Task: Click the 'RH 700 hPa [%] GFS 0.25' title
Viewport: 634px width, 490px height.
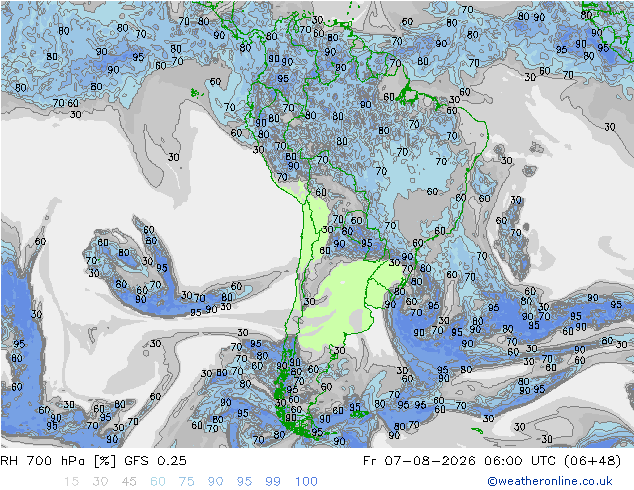Action: tap(93, 461)
